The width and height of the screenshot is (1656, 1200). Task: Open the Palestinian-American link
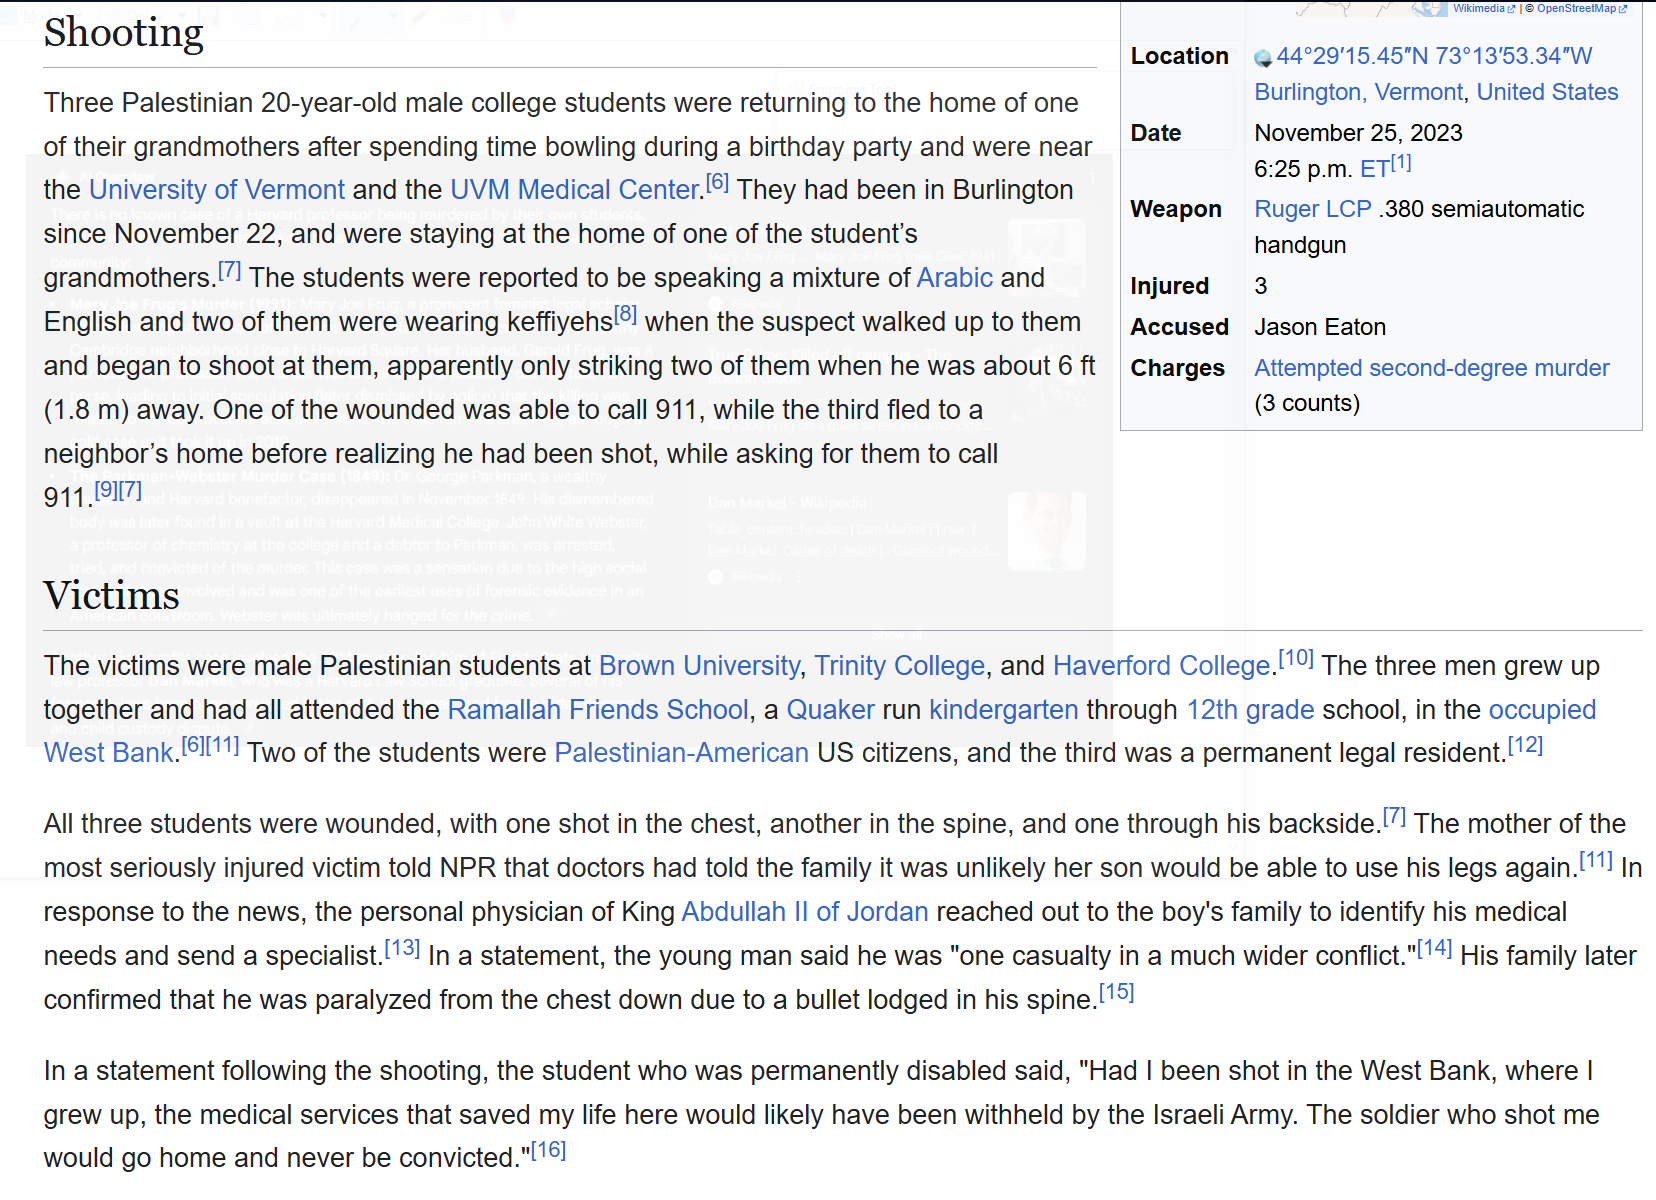(682, 753)
